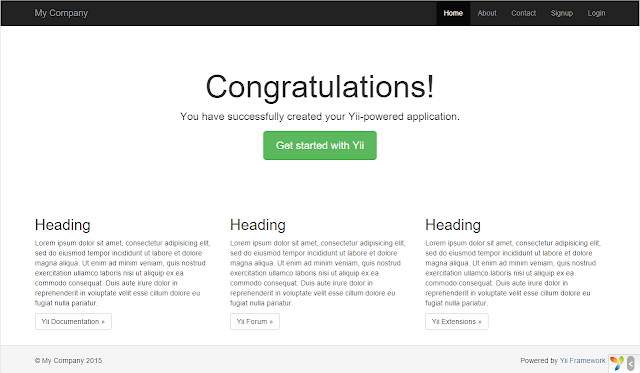Open the About page in navbar

pyautogui.click(x=487, y=13)
